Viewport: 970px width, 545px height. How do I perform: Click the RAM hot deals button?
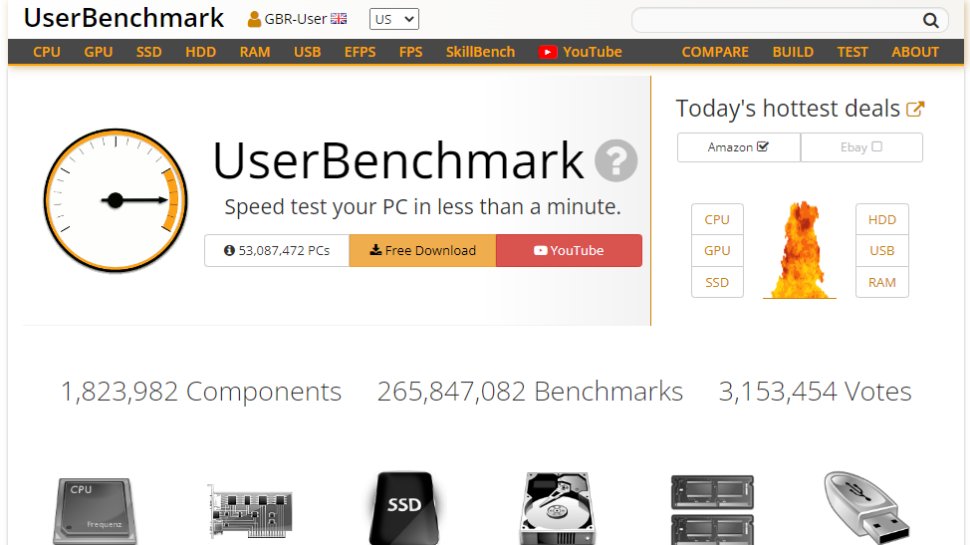coord(882,283)
